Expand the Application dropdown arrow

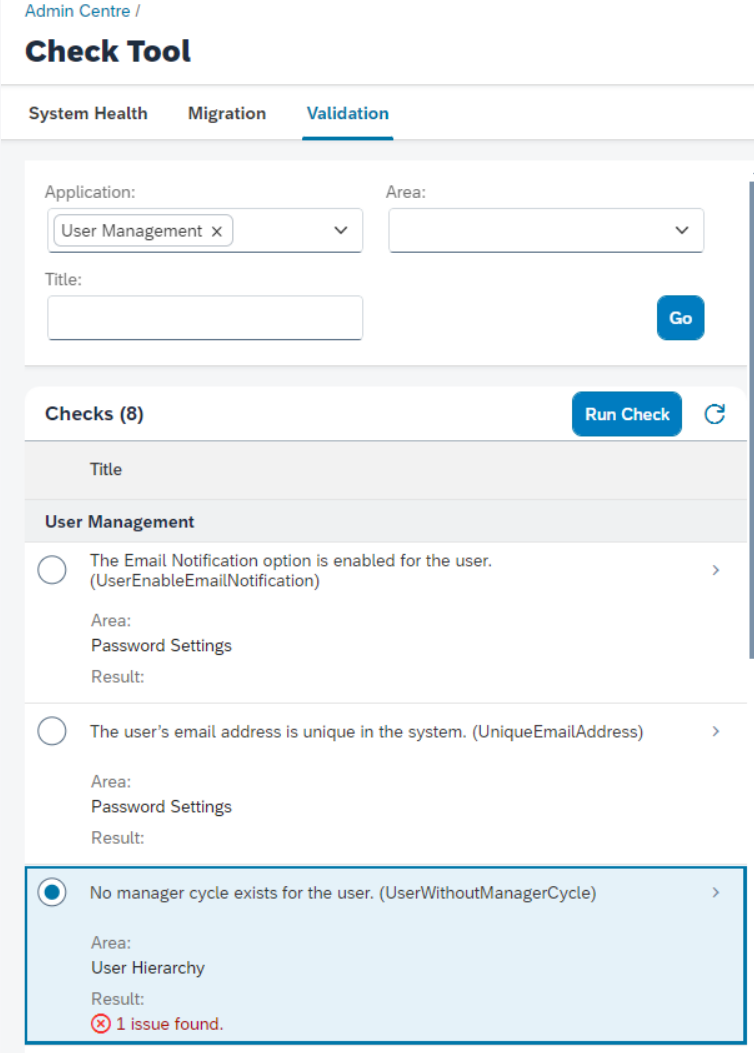[341, 230]
